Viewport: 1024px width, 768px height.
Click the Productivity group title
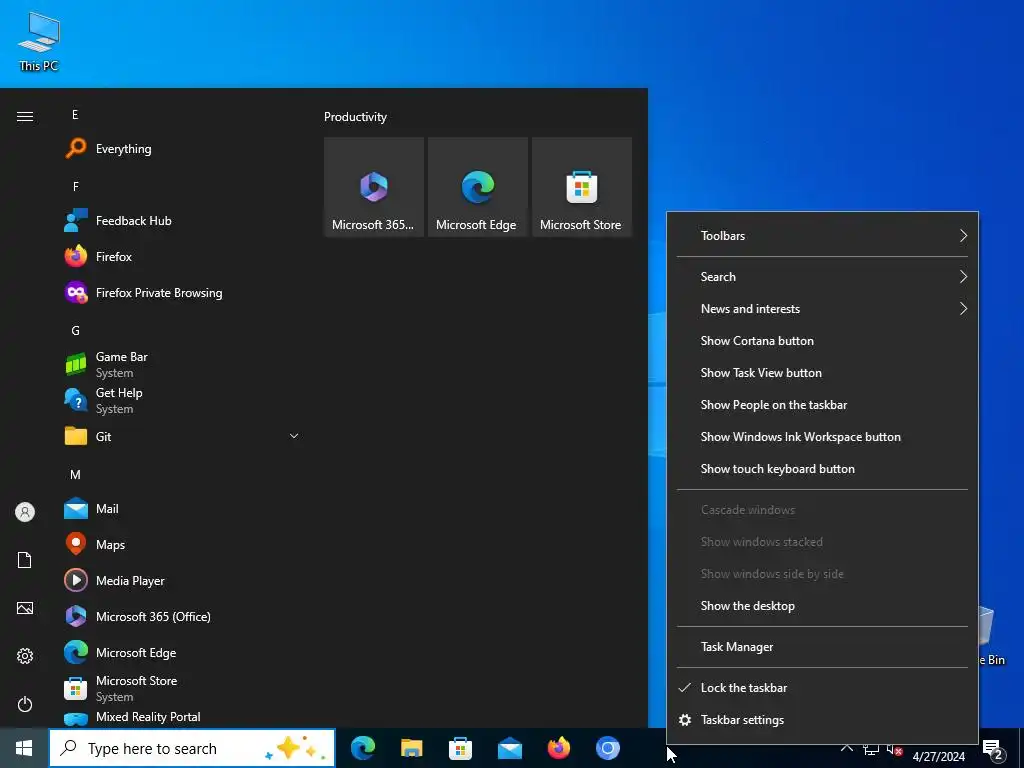355,117
